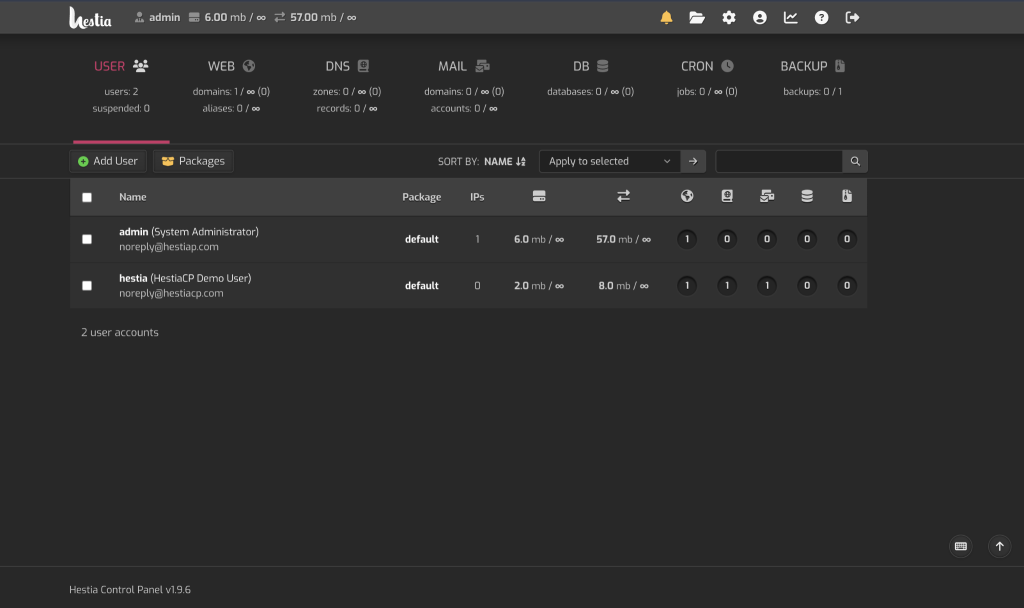Click the disk column header icon
This screenshot has width=1024, height=608.
[x=539, y=196]
